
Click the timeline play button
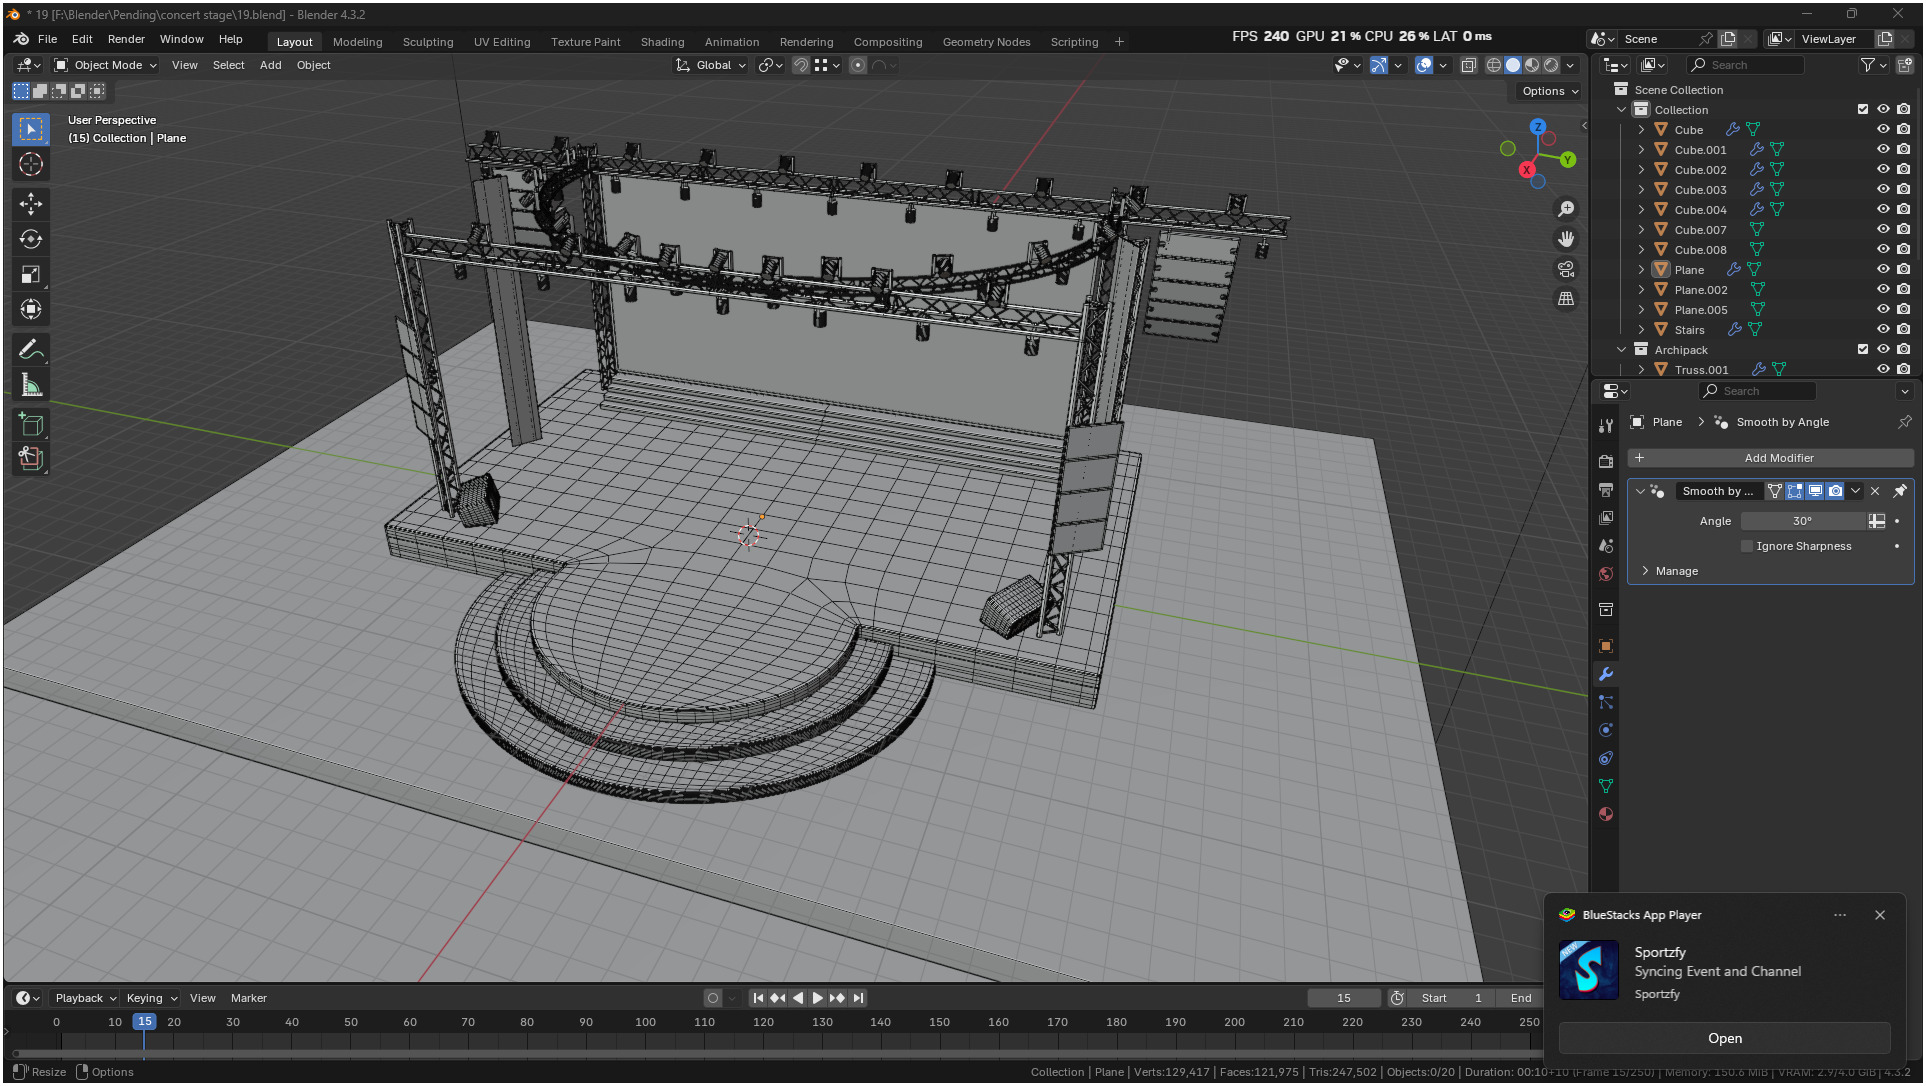pos(817,998)
